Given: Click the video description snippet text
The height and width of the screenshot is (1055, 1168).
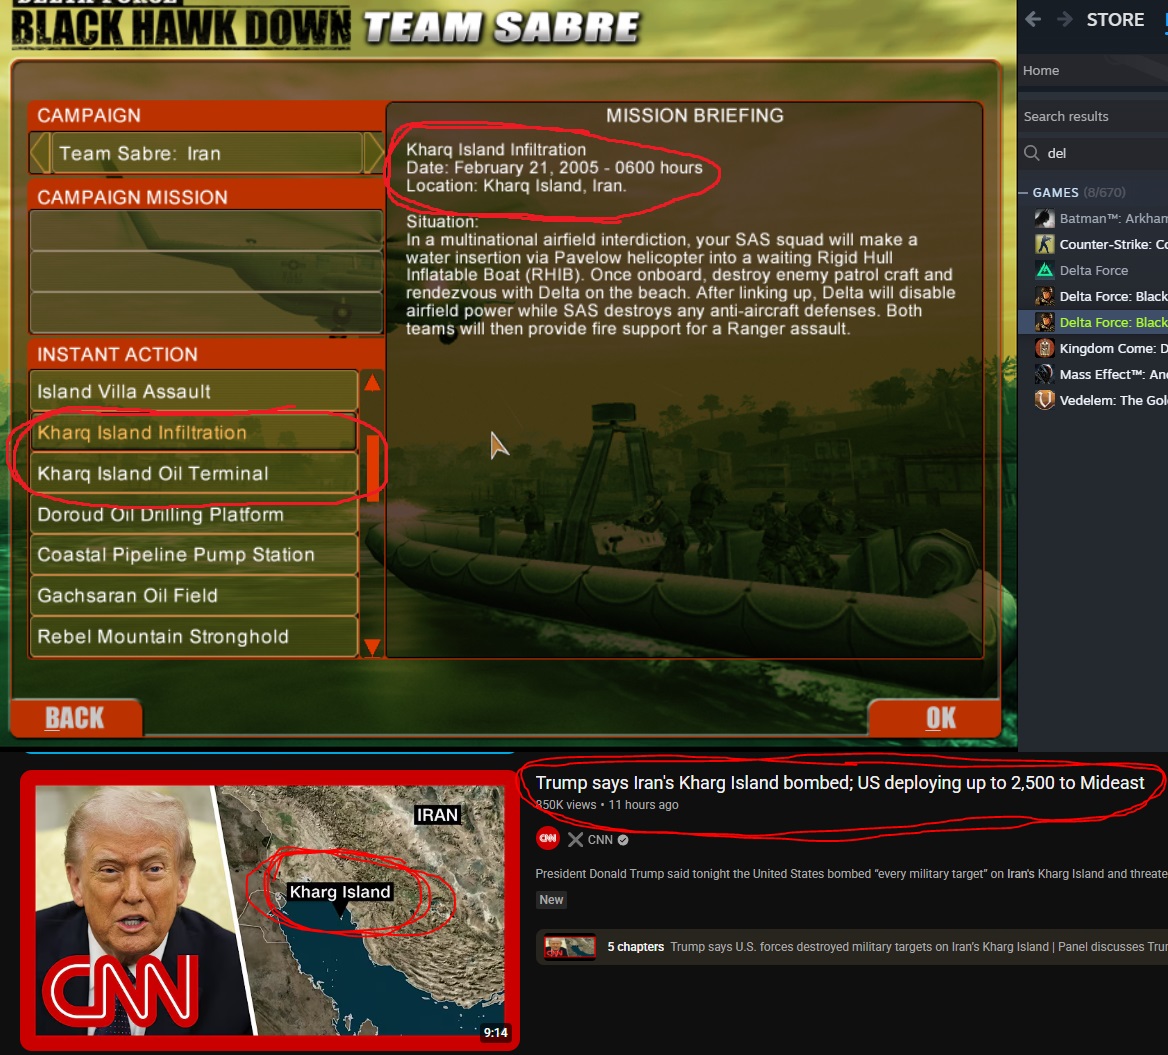Looking at the screenshot, I should (x=851, y=873).
